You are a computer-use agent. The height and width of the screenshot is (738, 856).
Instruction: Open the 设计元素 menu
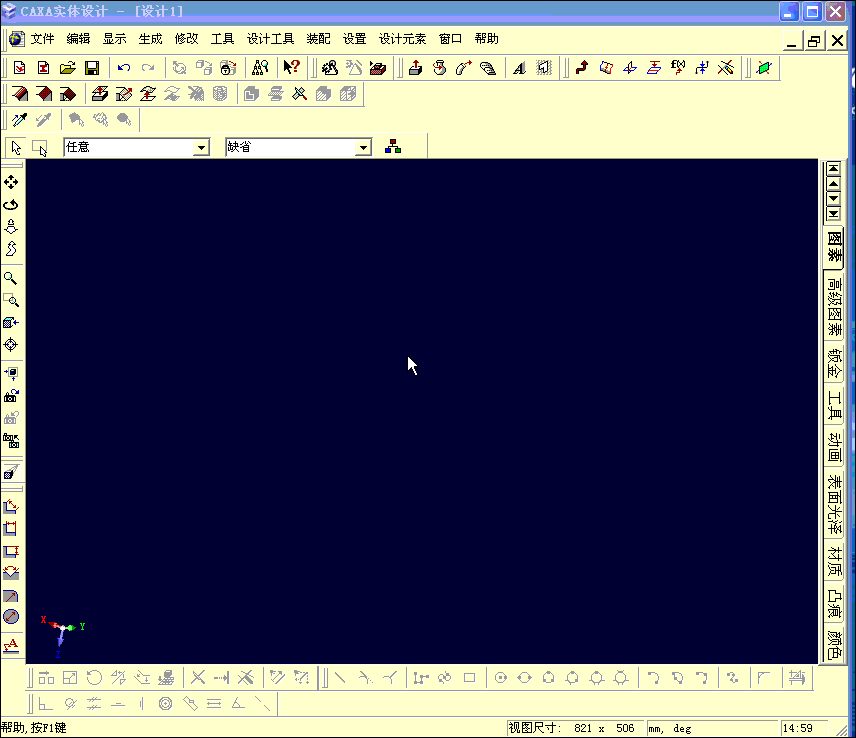pos(402,39)
